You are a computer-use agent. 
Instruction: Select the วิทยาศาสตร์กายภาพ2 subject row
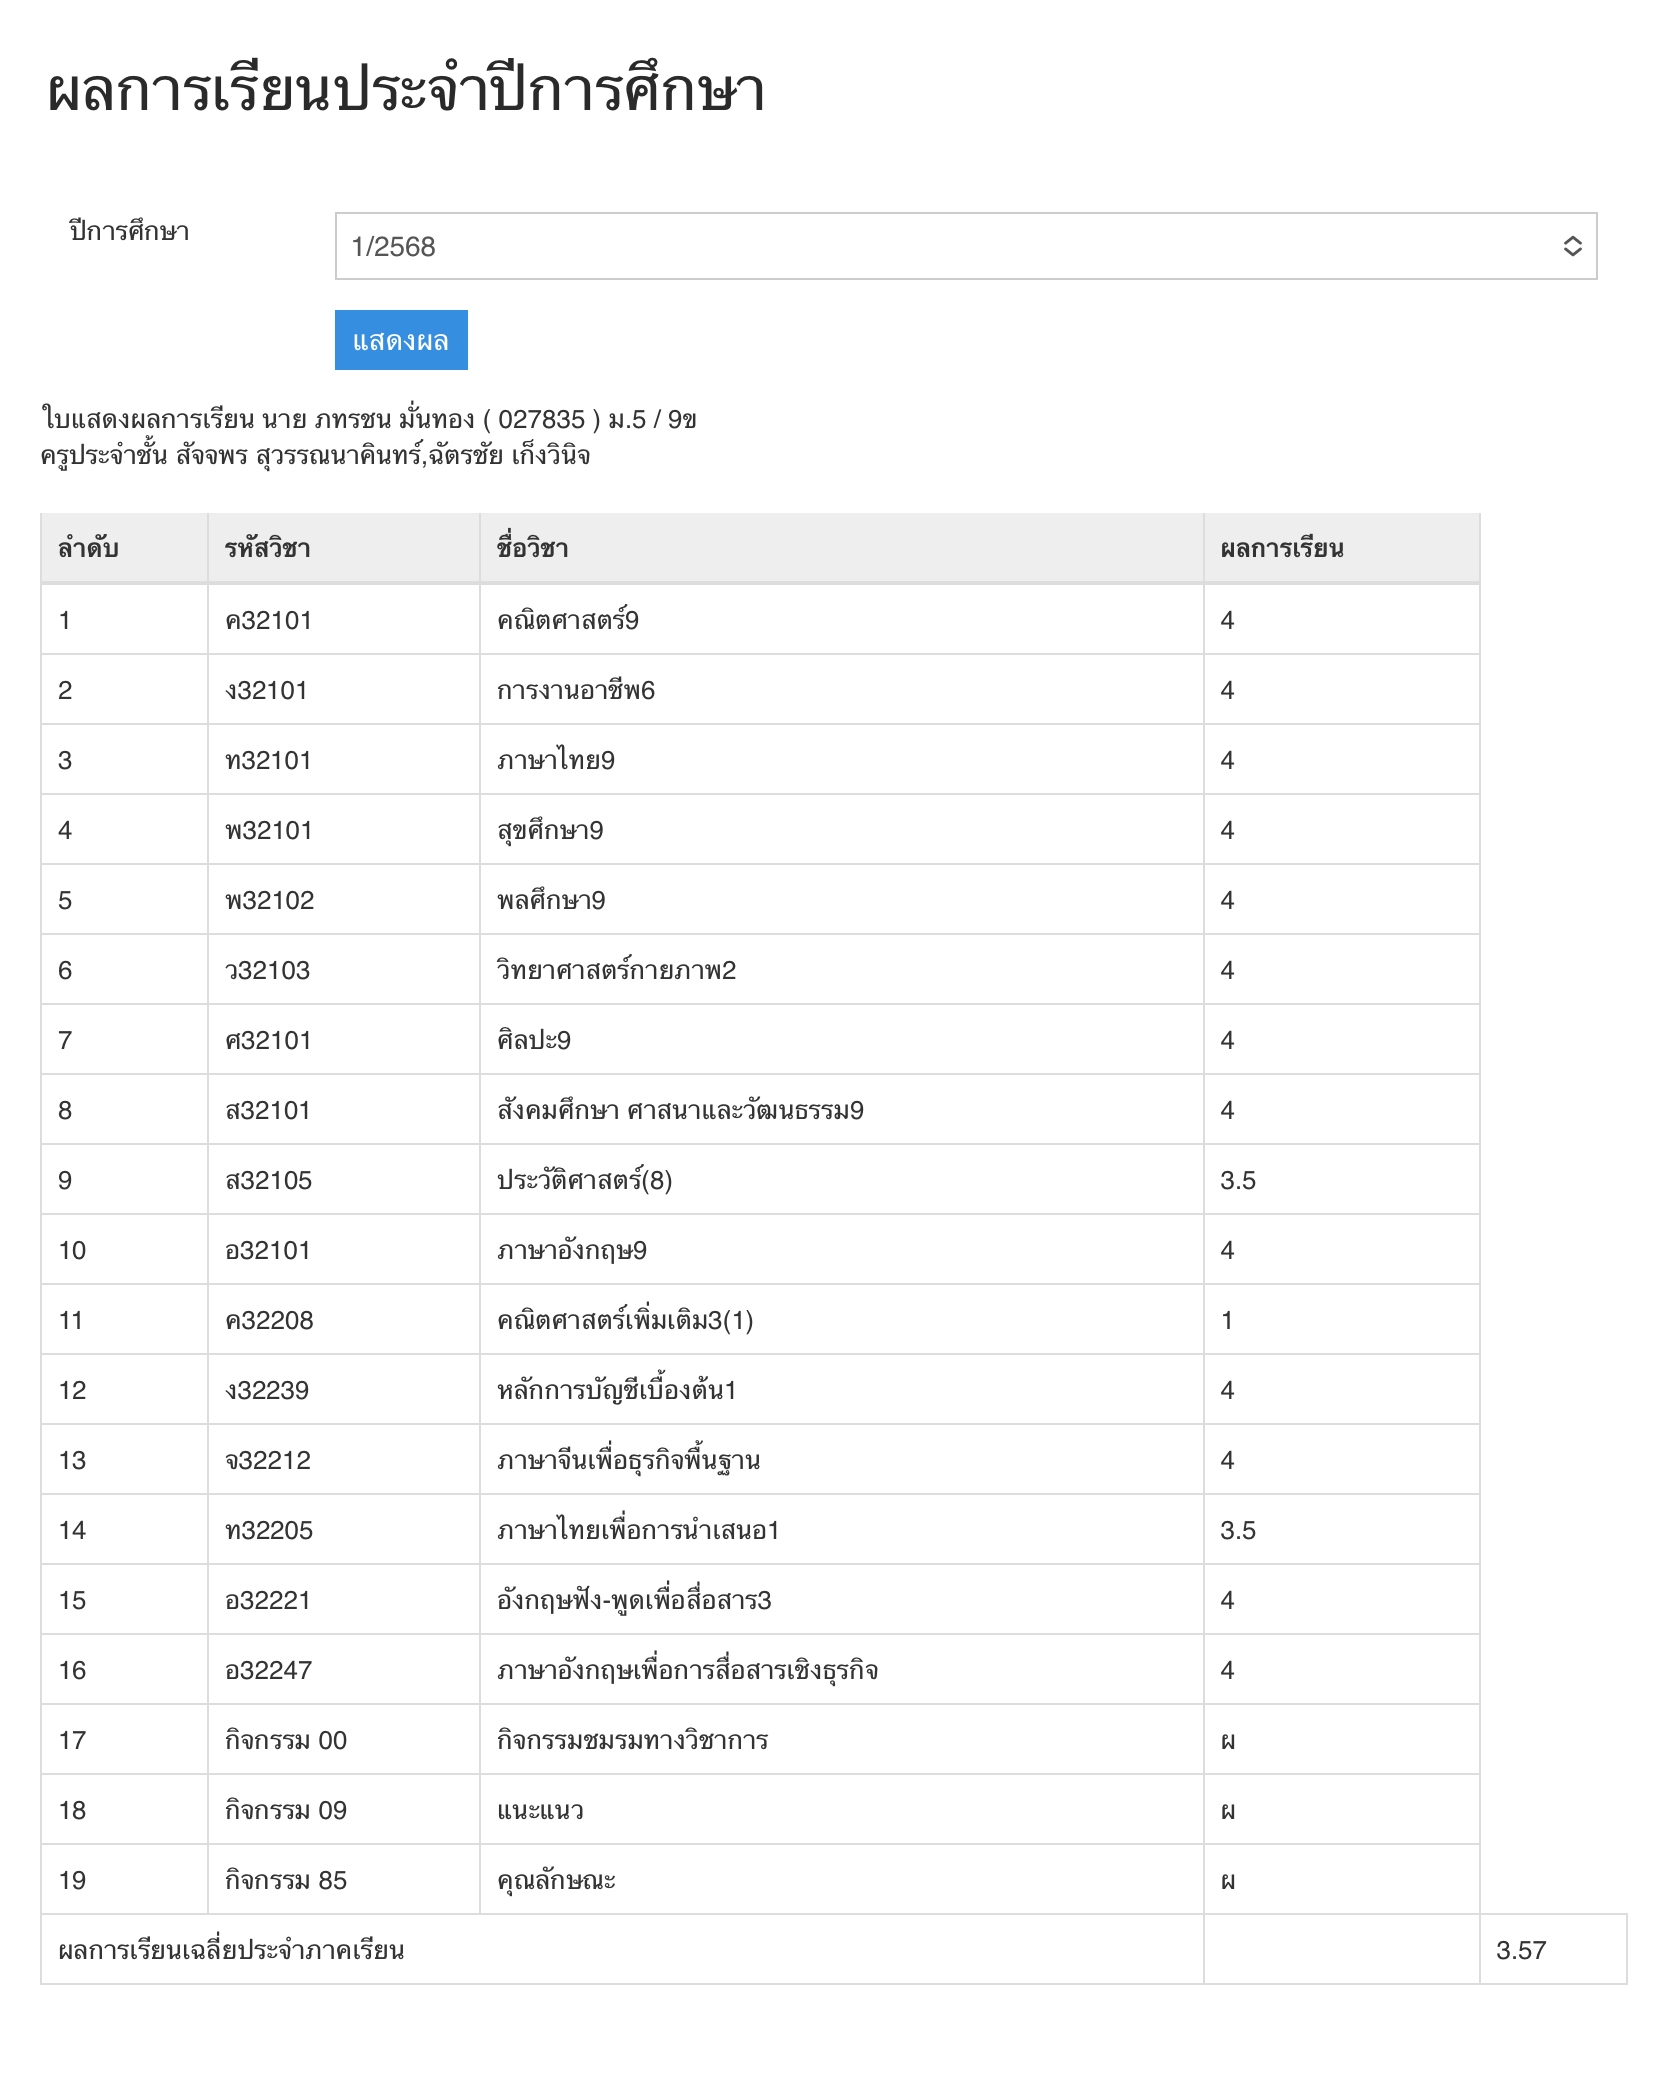click(616, 970)
